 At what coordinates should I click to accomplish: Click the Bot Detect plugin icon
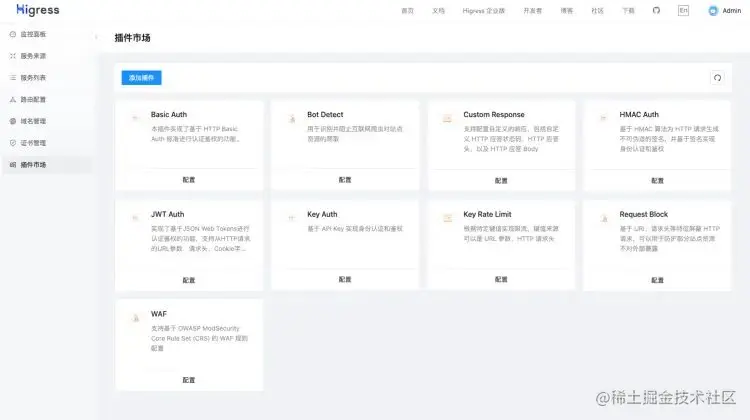click(x=292, y=119)
